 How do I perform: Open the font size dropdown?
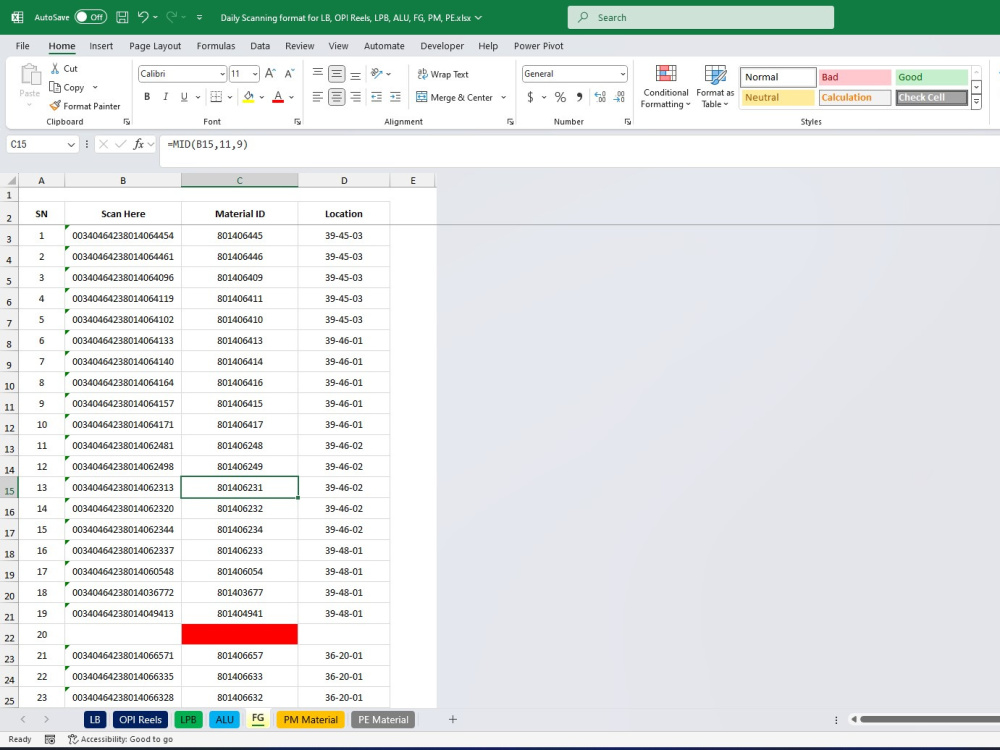(255, 74)
